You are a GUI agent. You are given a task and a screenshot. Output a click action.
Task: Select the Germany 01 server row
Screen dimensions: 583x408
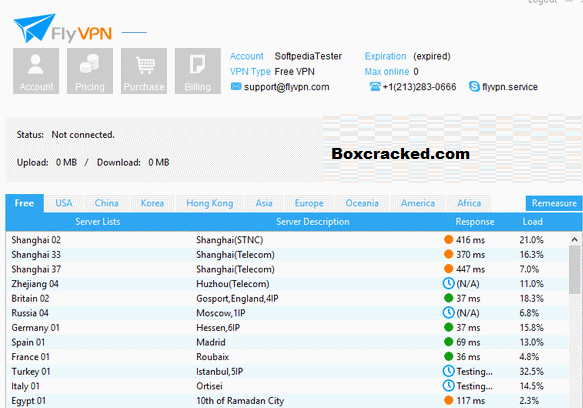(x=287, y=328)
